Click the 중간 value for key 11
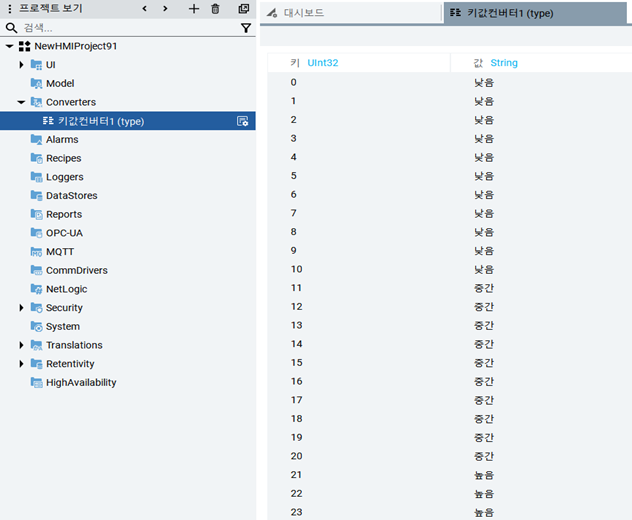632x520 pixels. 484,288
